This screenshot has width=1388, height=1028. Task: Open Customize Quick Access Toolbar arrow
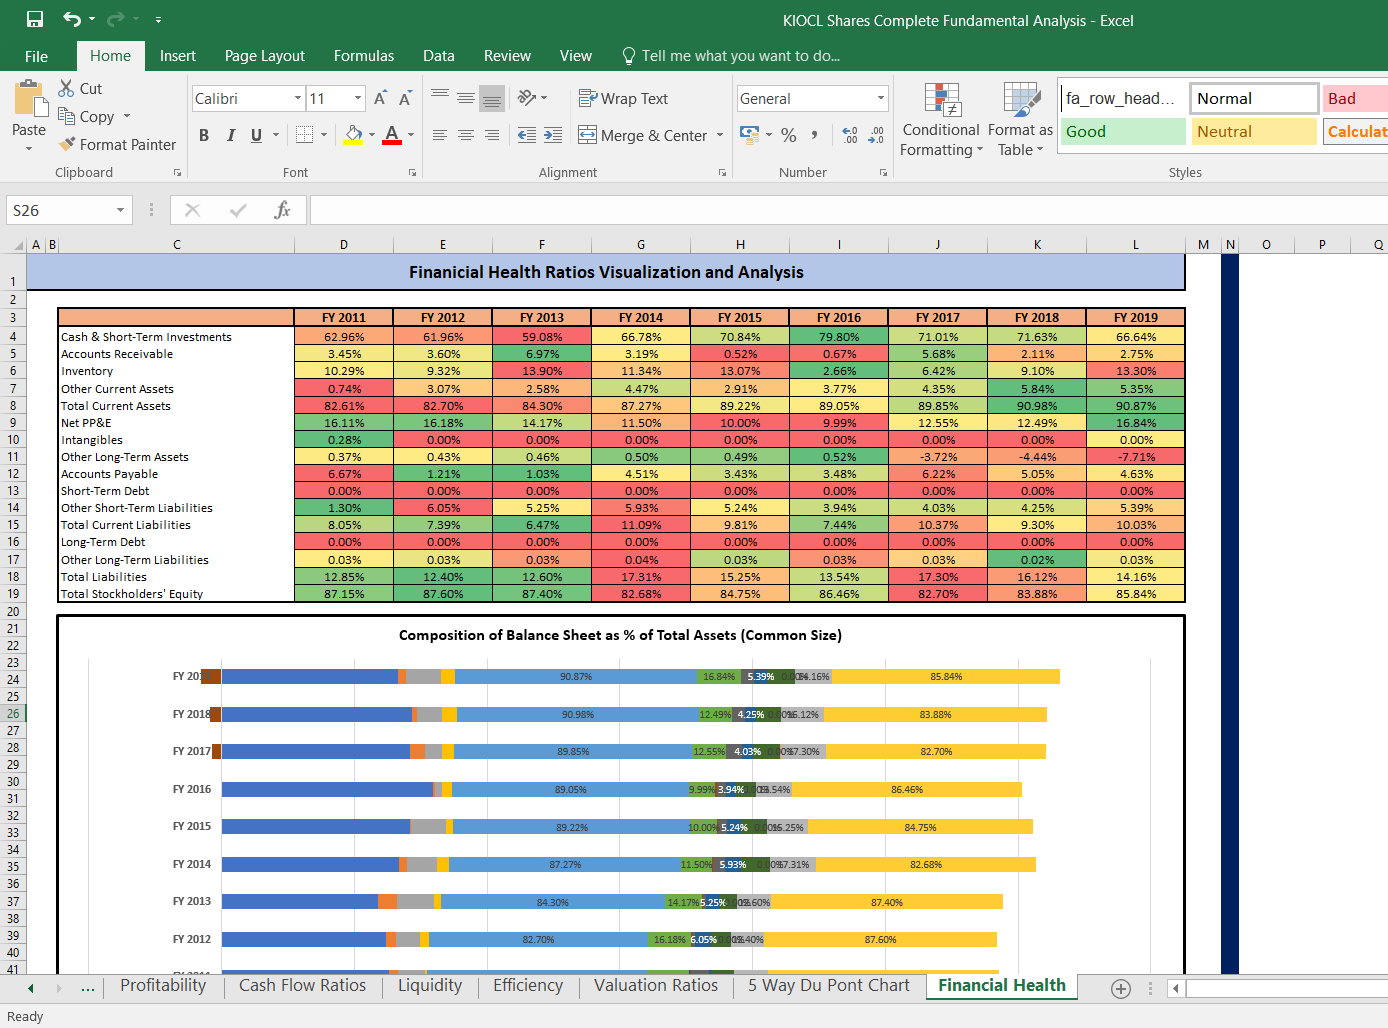tap(158, 19)
